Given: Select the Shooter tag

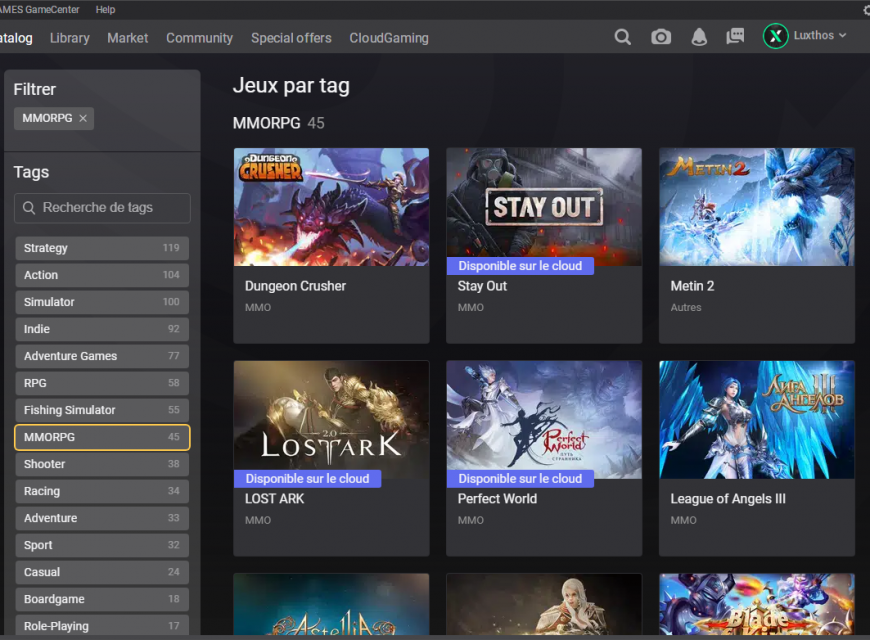Looking at the screenshot, I should (102, 464).
